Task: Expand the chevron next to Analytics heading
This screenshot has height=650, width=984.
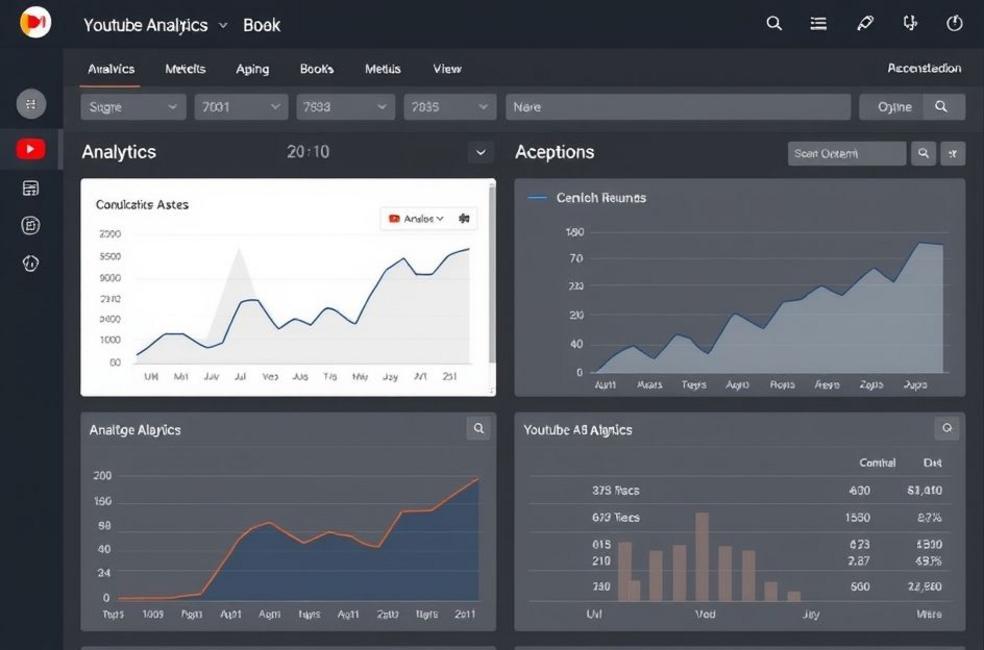Action: [x=481, y=153]
